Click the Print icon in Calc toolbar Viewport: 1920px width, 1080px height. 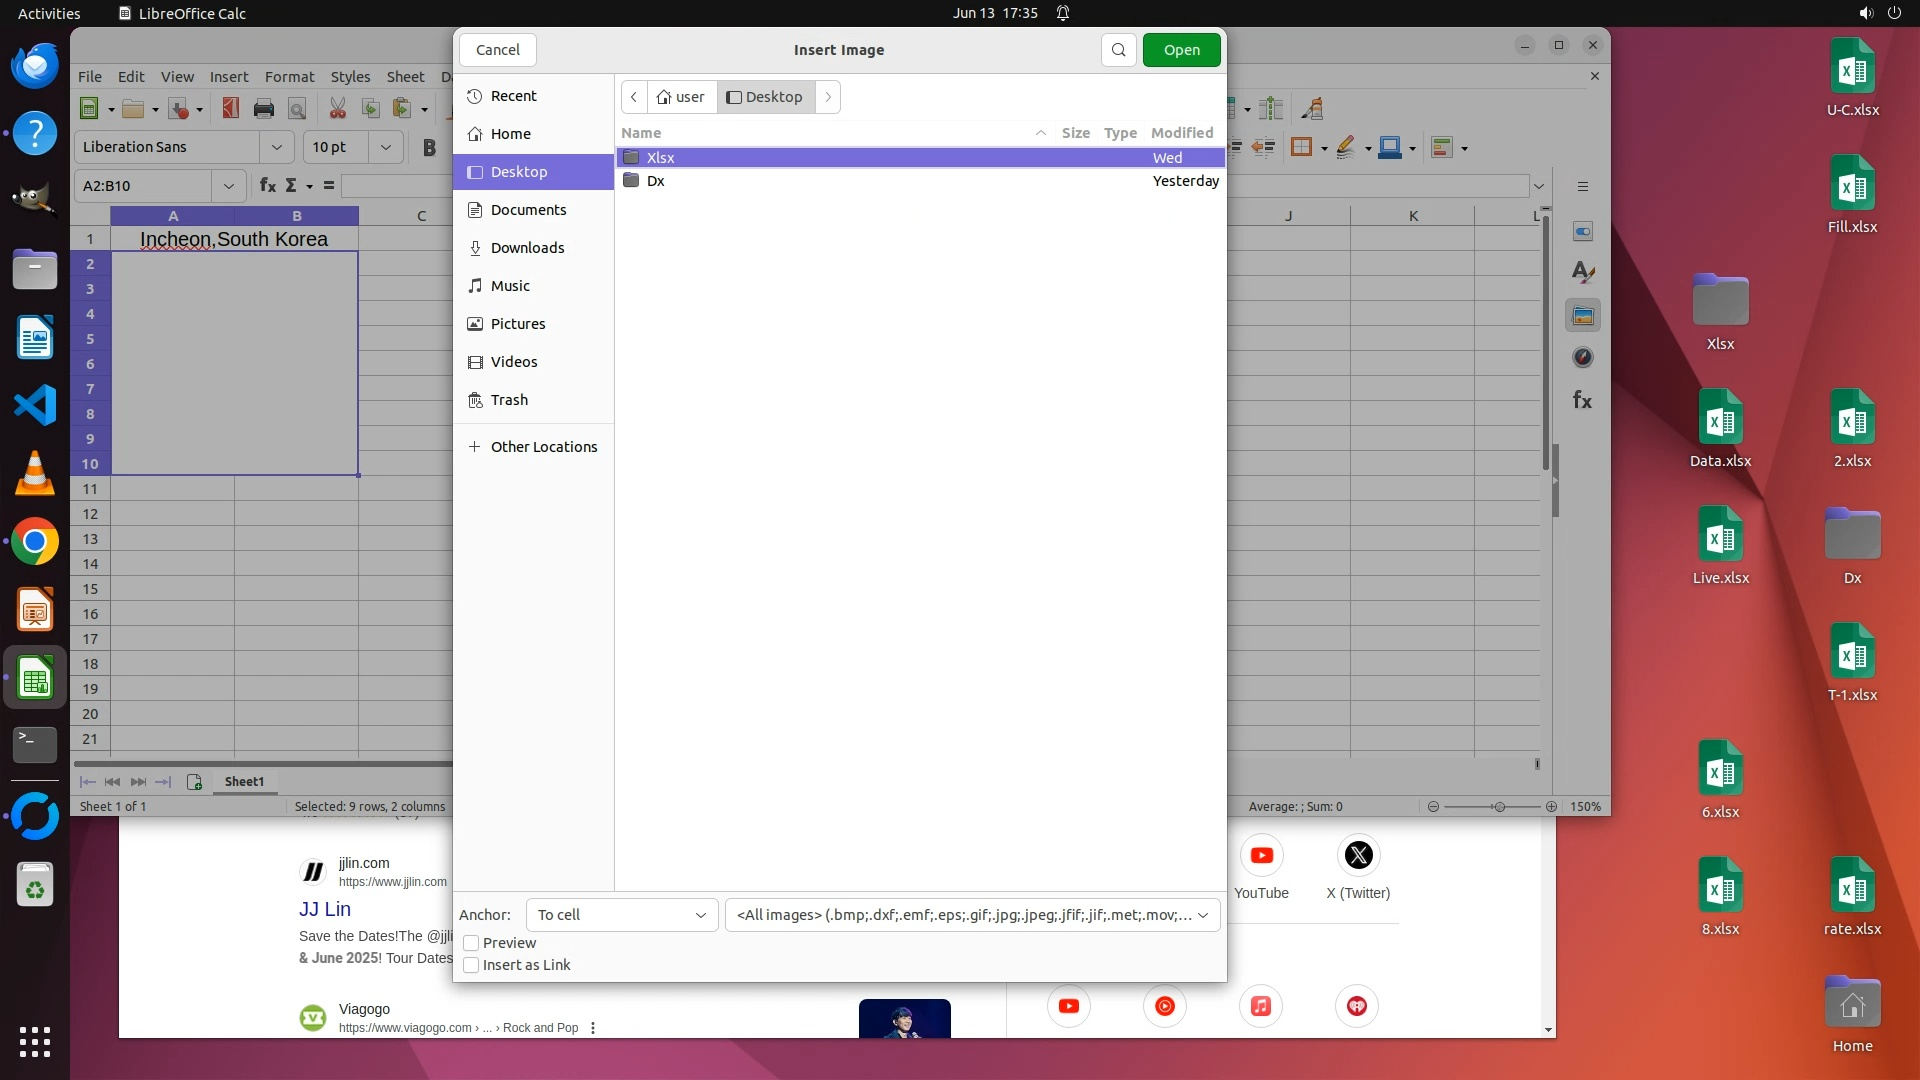pos(264,109)
